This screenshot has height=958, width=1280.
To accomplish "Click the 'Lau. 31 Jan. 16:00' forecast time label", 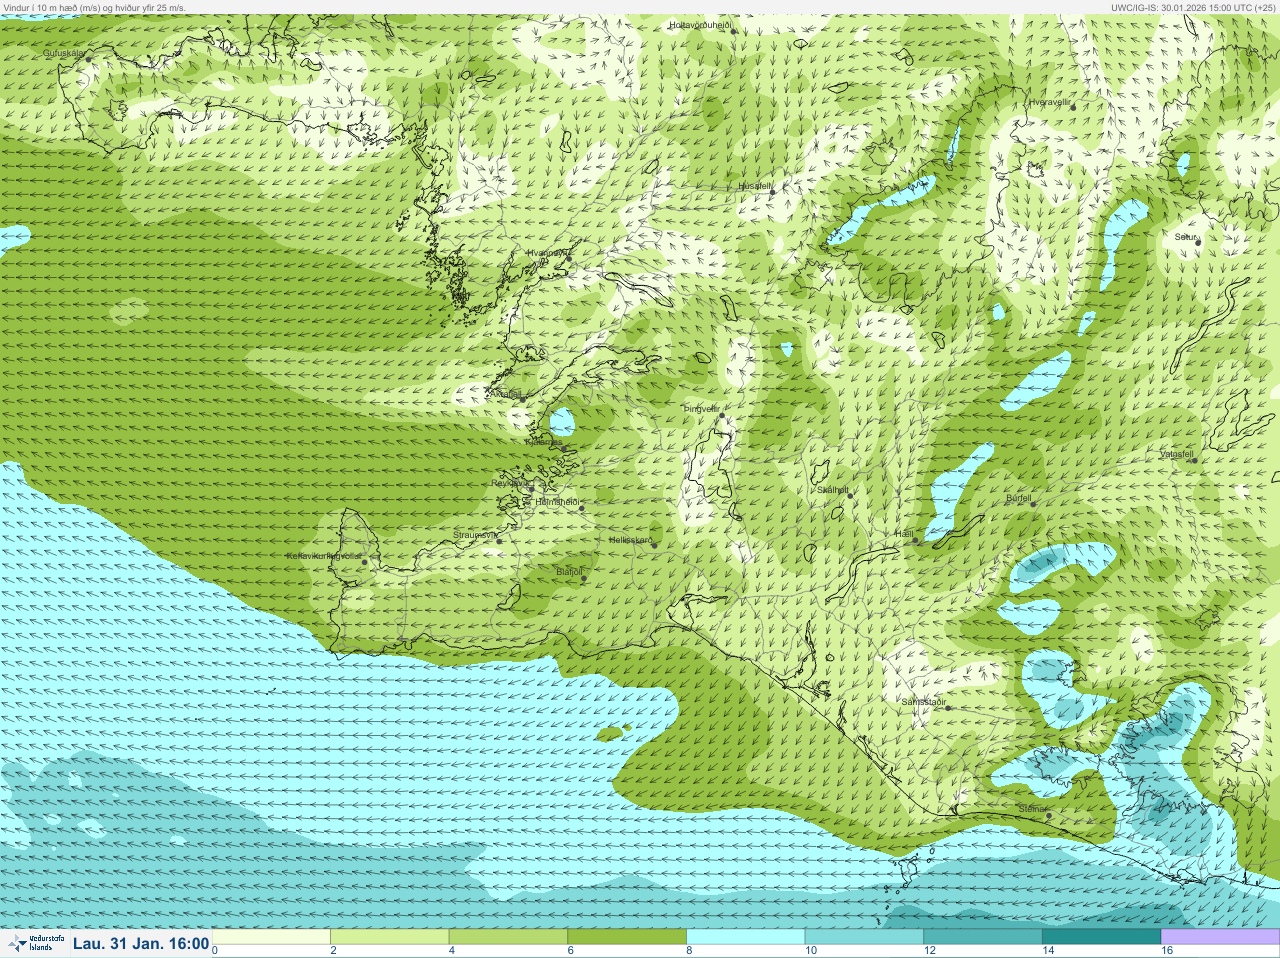I will (141, 943).
